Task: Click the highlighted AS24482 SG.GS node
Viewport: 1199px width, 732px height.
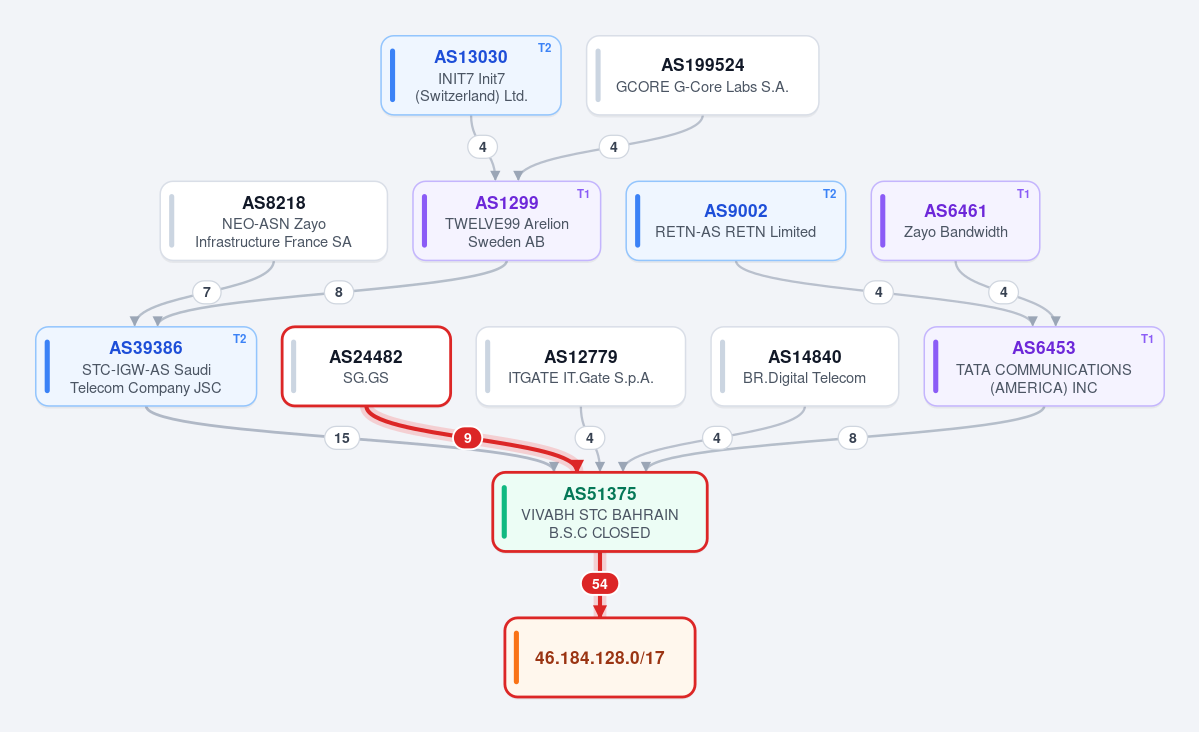Action: (x=366, y=366)
